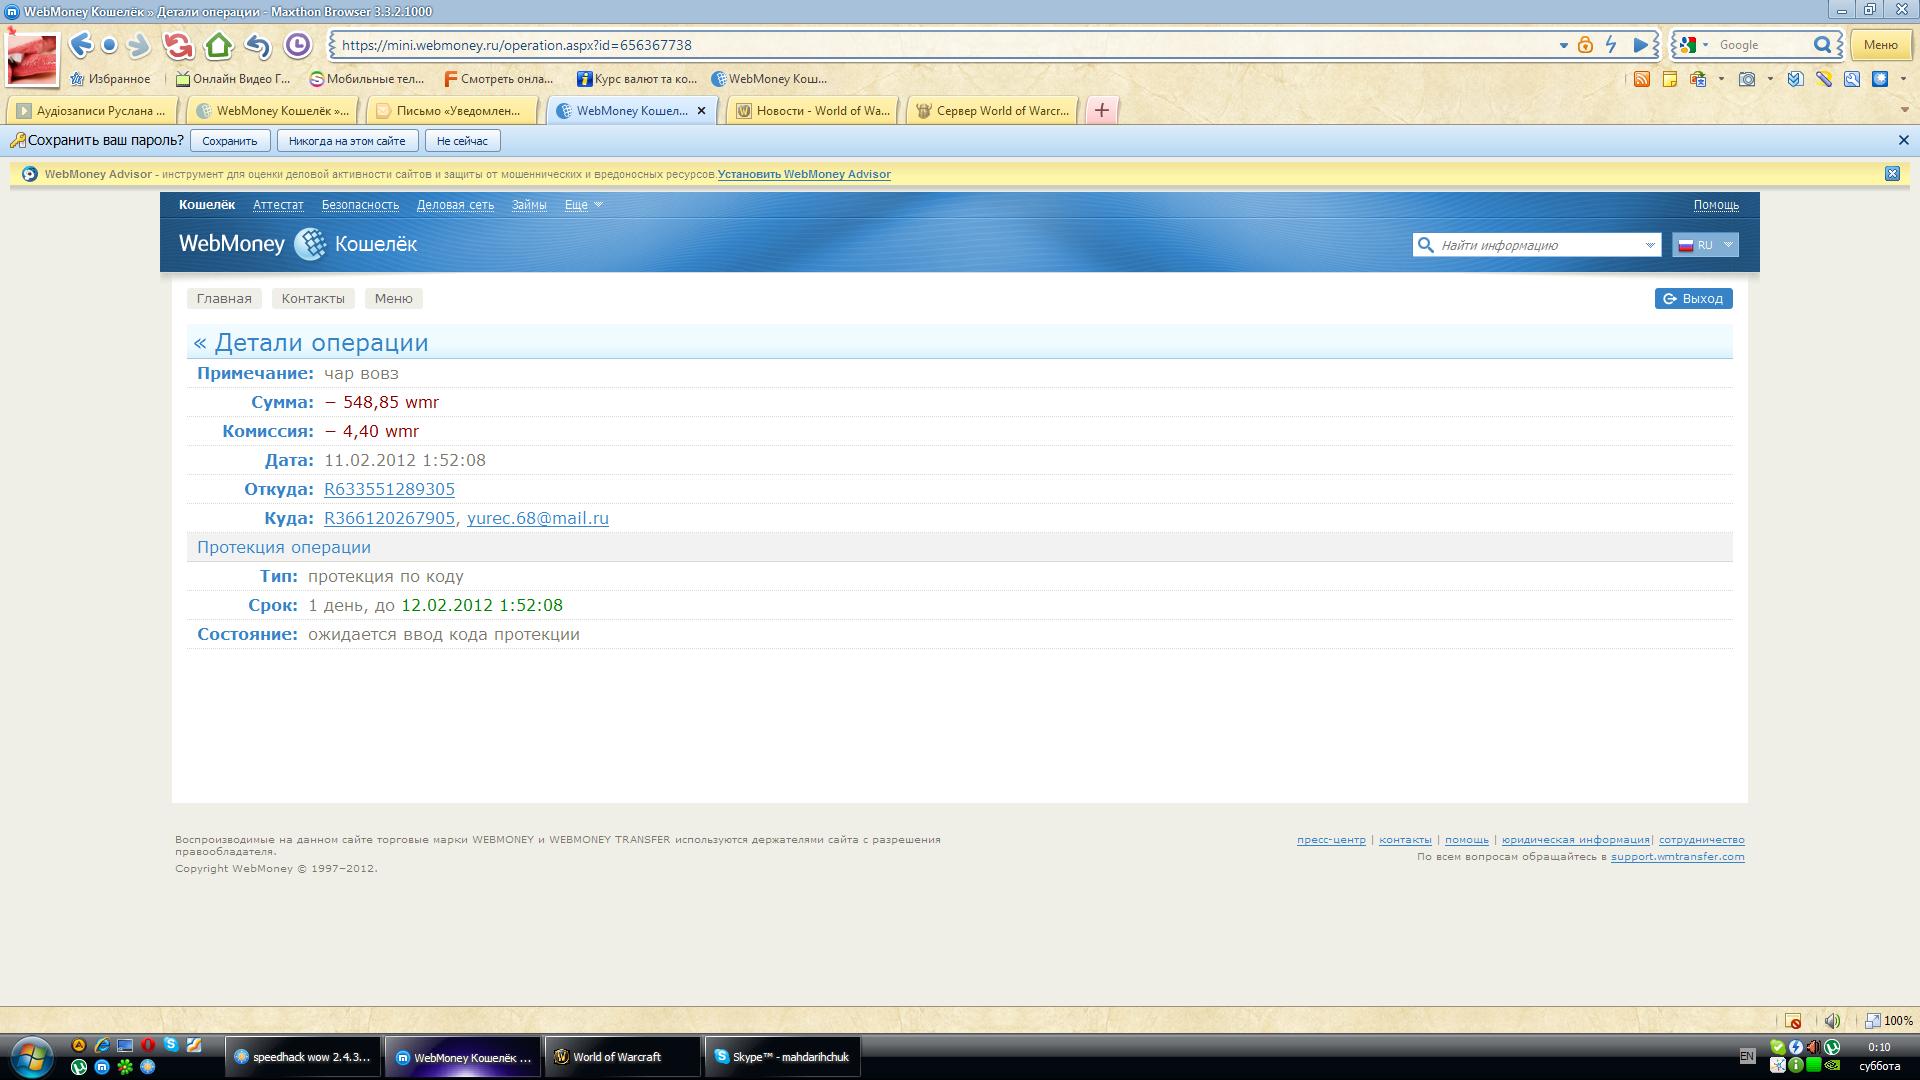Image resolution: width=1920 pixels, height=1080 pixels.
Task: Click the Сохранить password button
Action: [230, 141]
